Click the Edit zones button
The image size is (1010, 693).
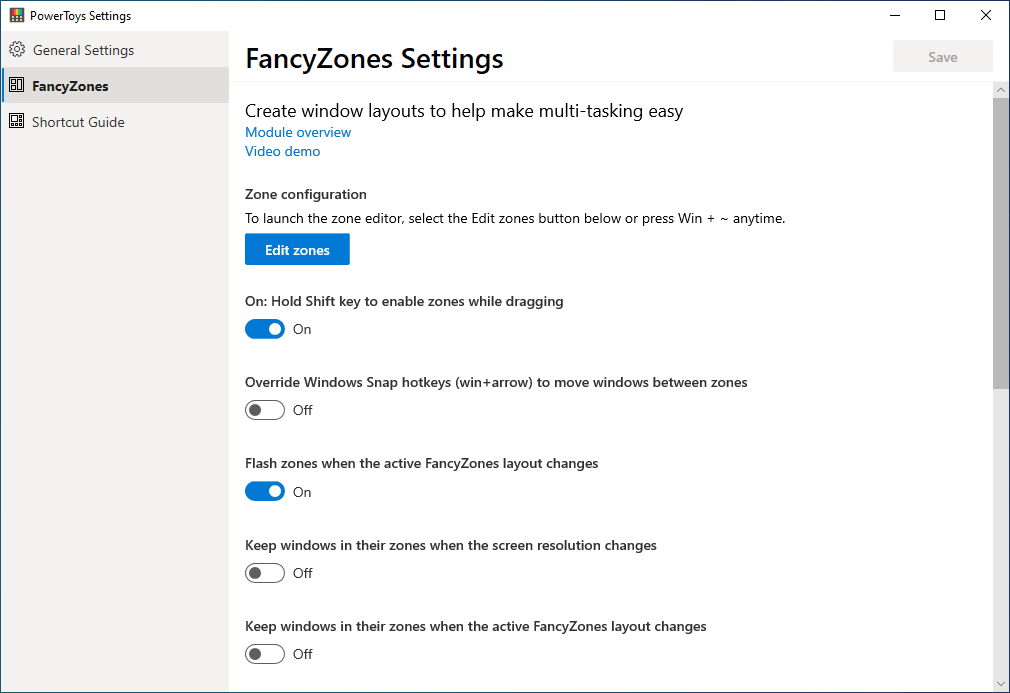click(x=297, y=249)
